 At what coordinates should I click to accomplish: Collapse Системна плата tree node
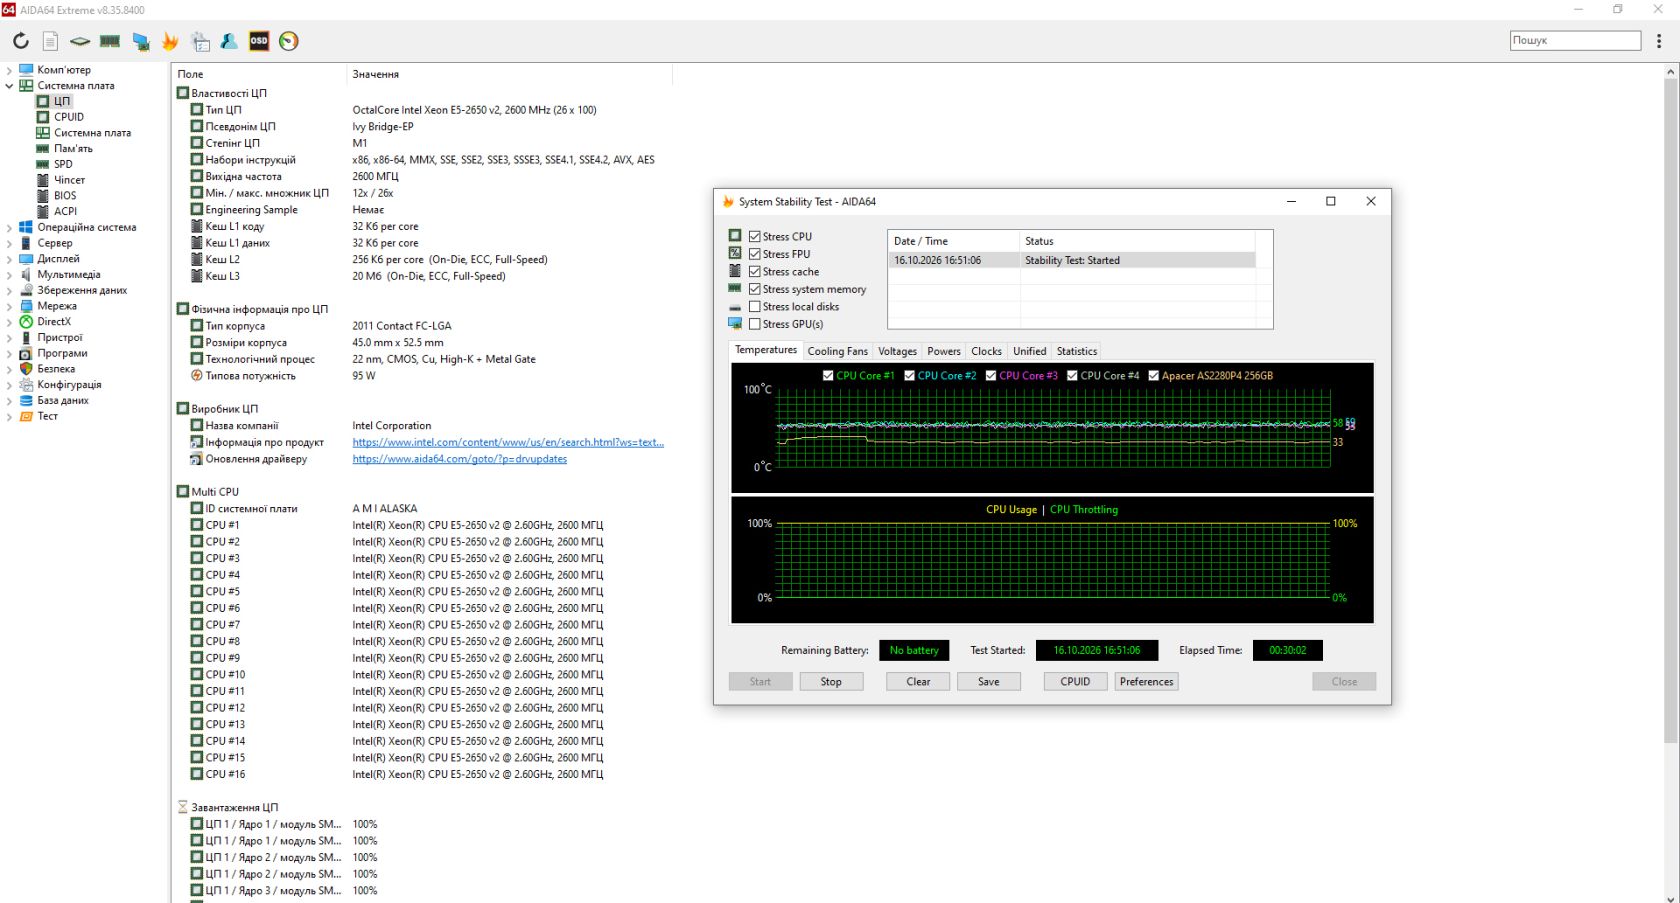(9, 86)
